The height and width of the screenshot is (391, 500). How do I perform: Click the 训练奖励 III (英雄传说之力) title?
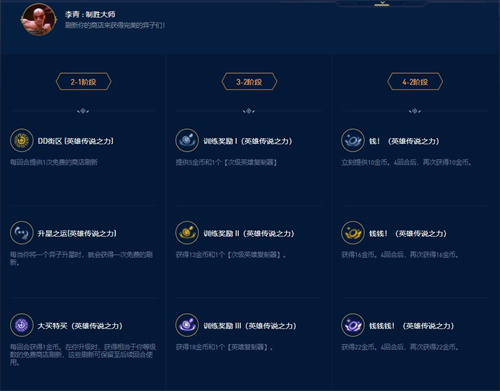click(x=250, y=326)
